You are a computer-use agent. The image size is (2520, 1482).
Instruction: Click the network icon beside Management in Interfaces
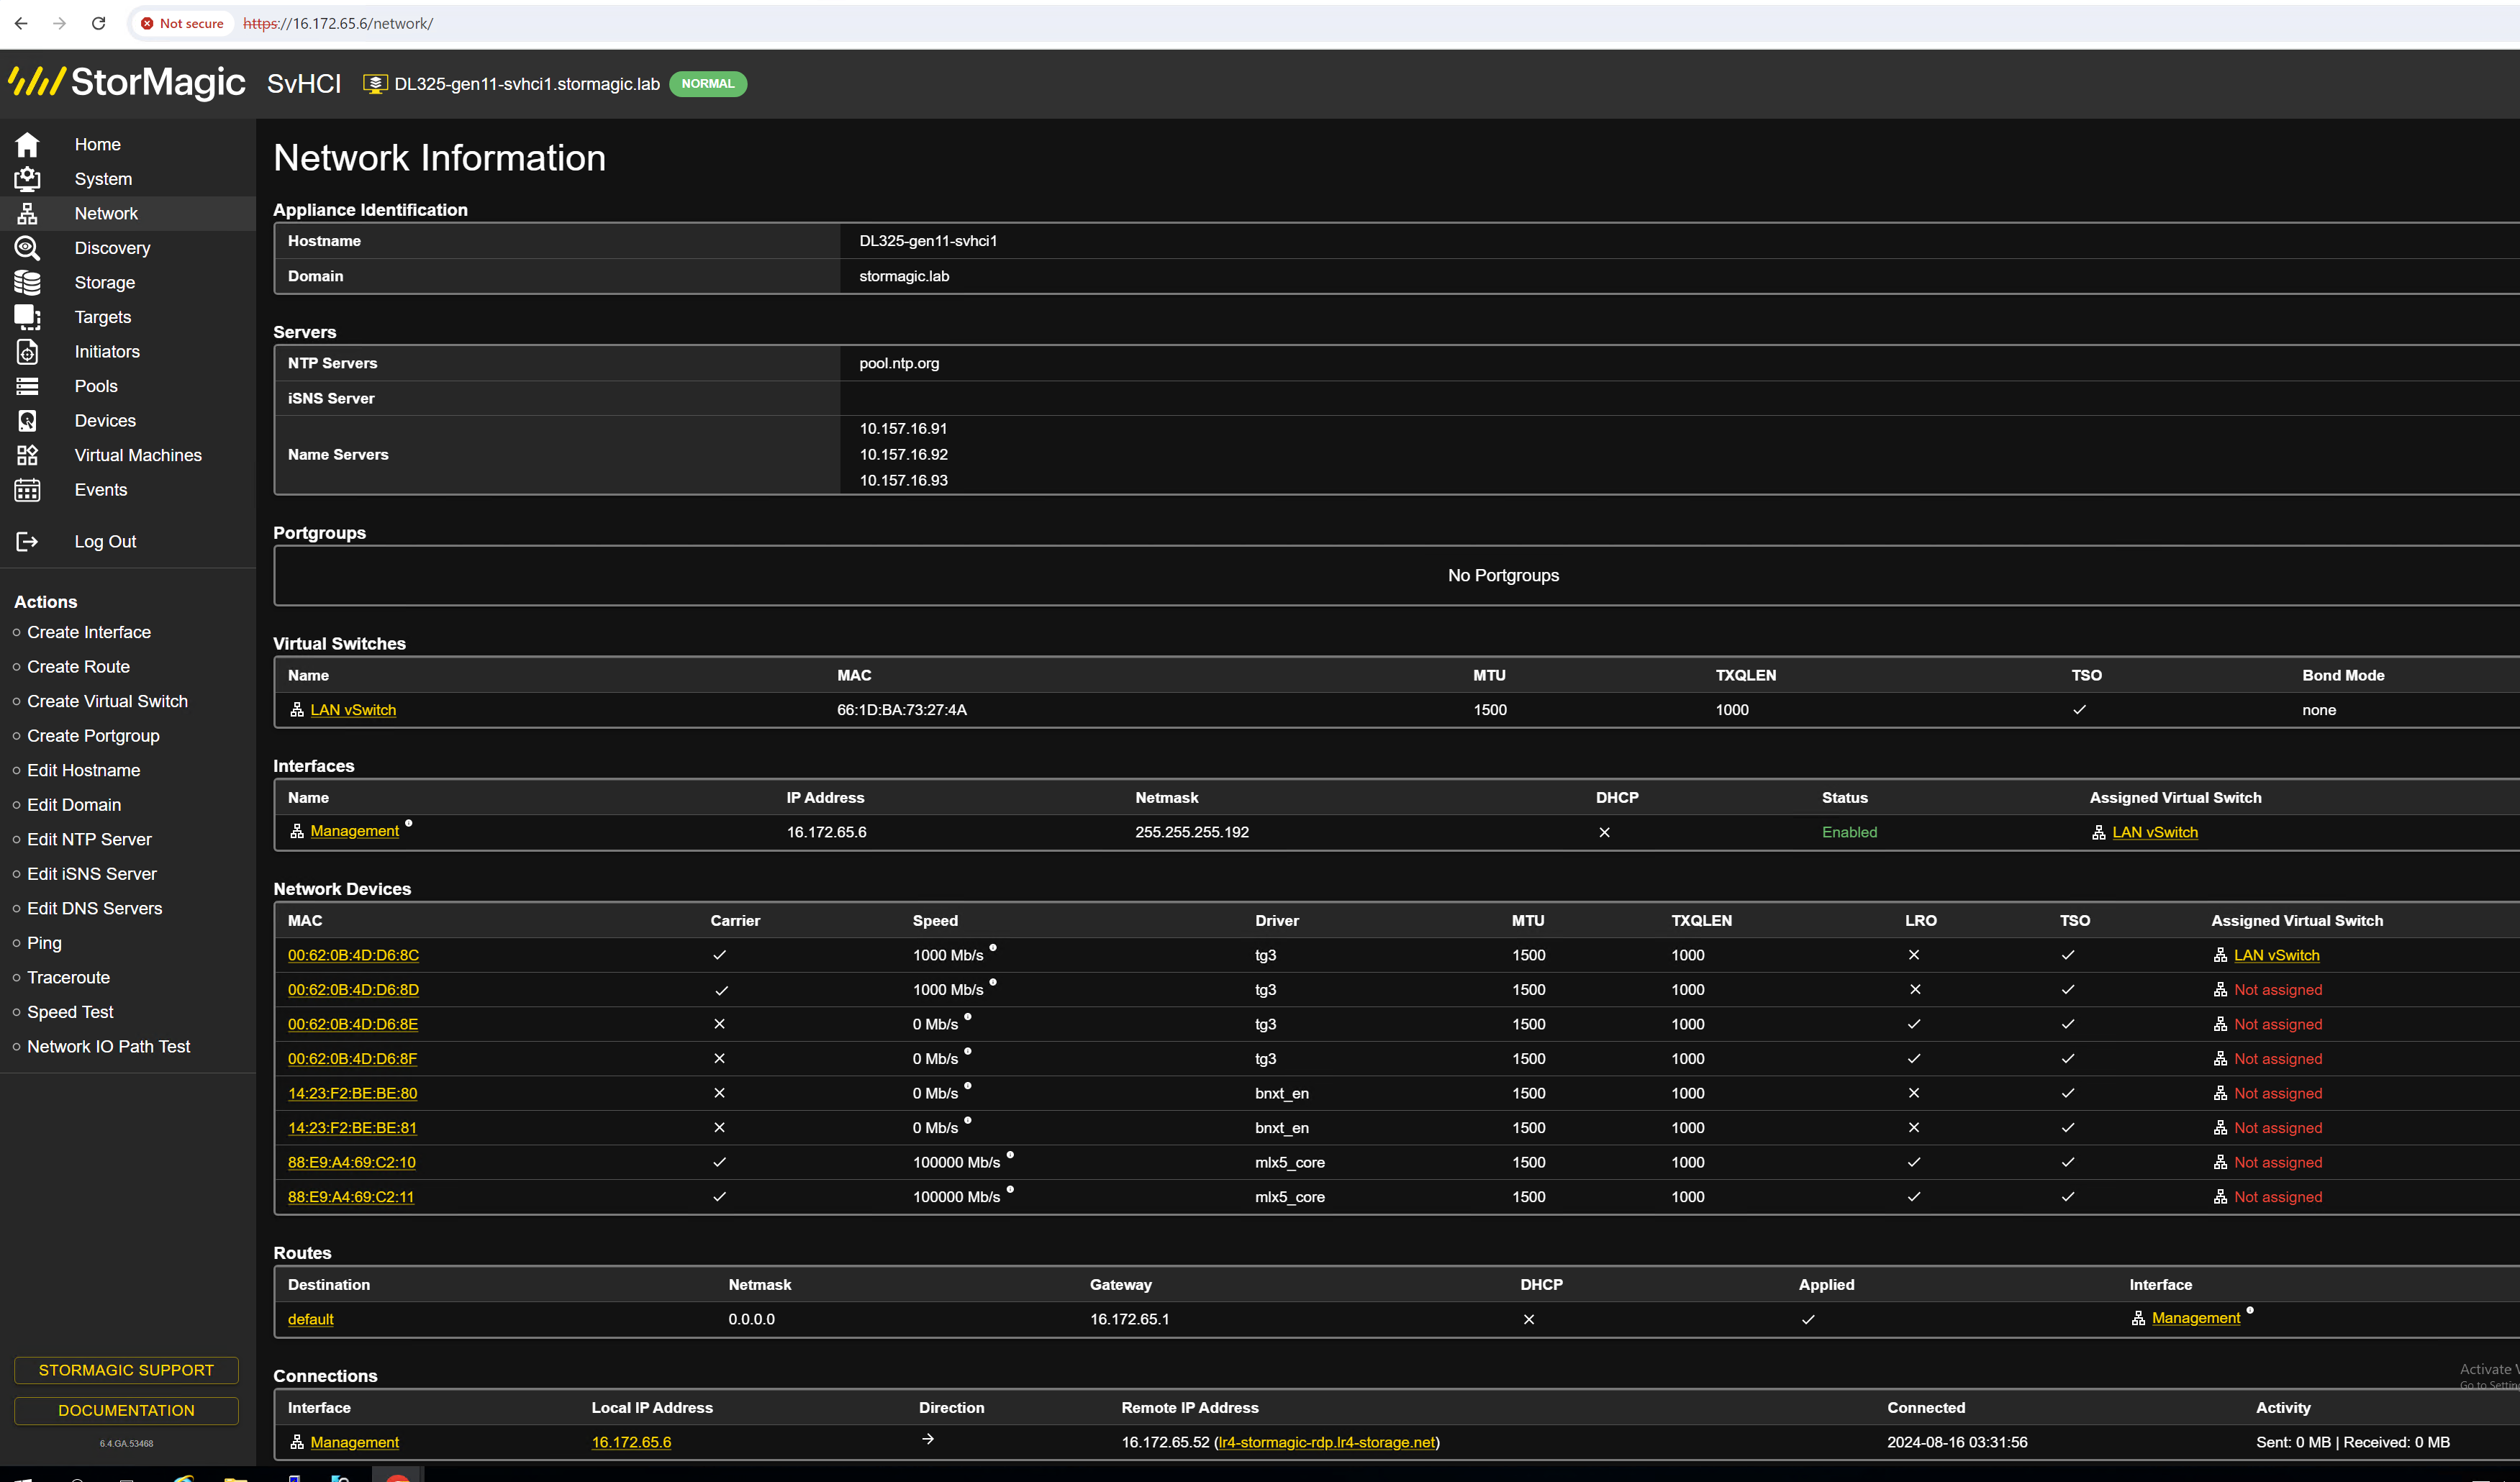coord(297,831)
